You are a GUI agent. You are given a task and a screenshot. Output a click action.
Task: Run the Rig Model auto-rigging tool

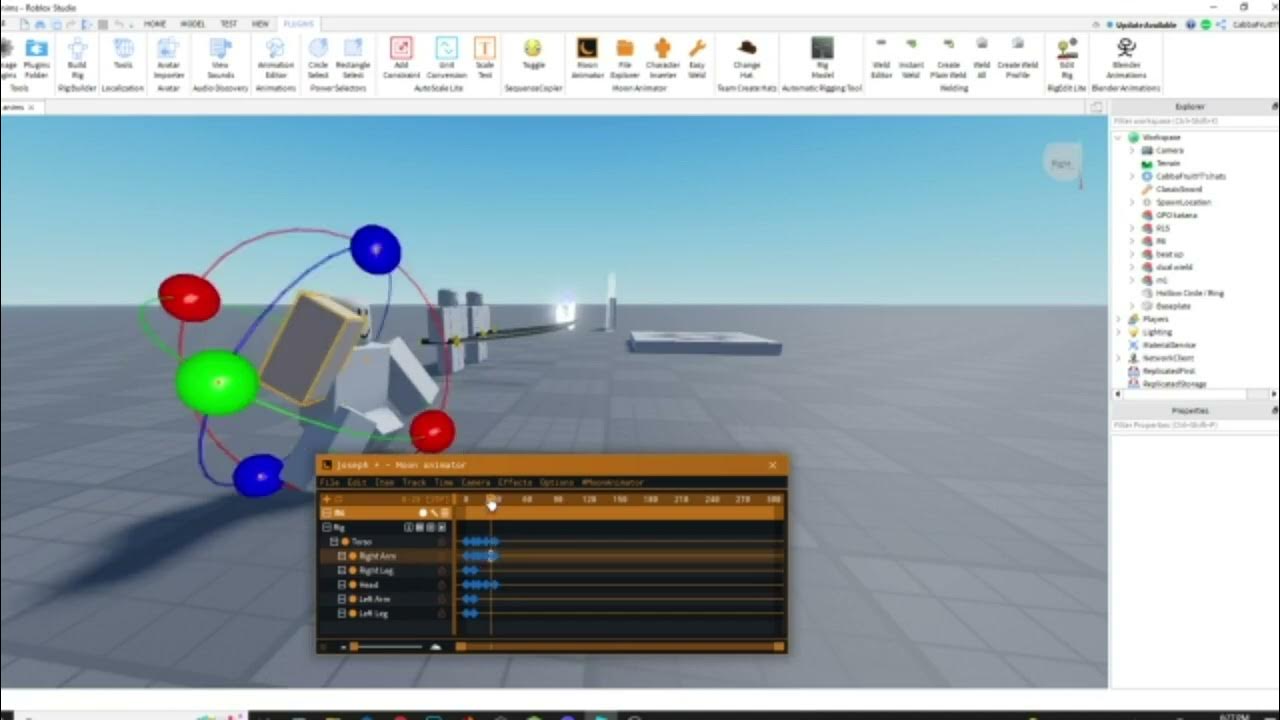[822, 58]
